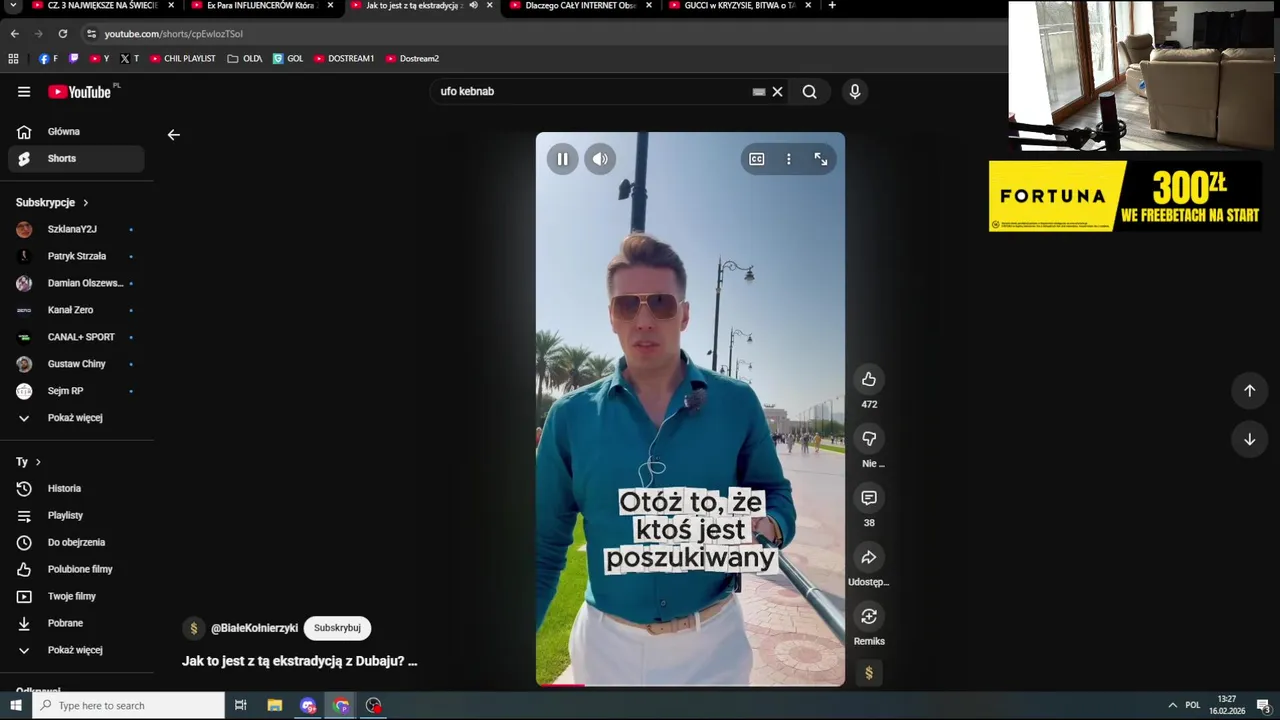Open Pobrane downloads in the sidebar
This screenshot has height=720, width=1280.
click(76, 624)
